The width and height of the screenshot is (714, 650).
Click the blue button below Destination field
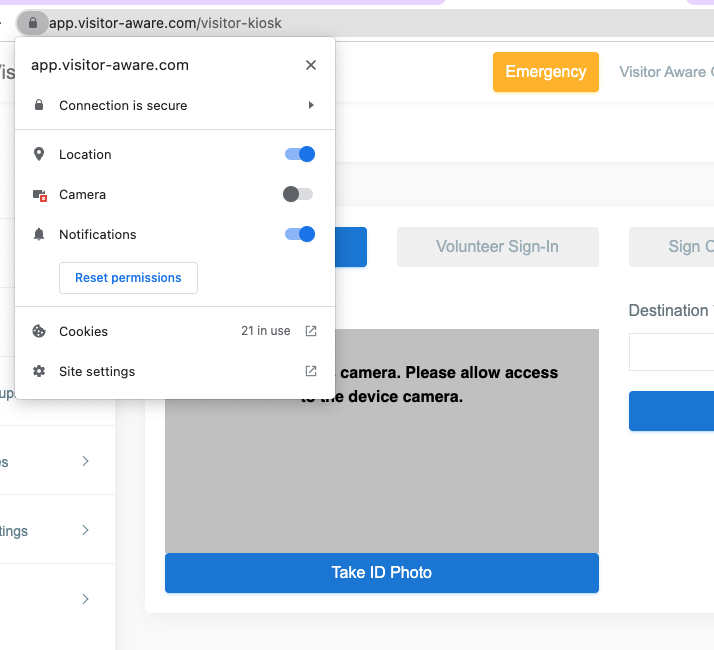[x=672, y=411]
